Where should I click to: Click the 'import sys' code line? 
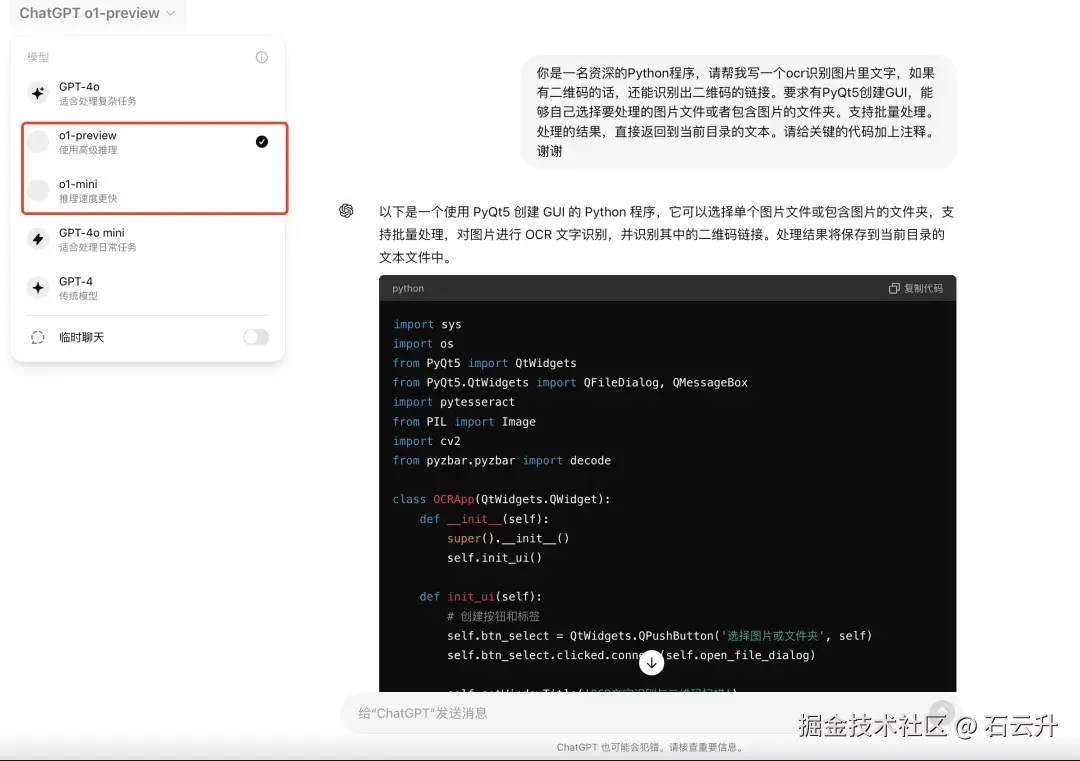pos(427,324)
